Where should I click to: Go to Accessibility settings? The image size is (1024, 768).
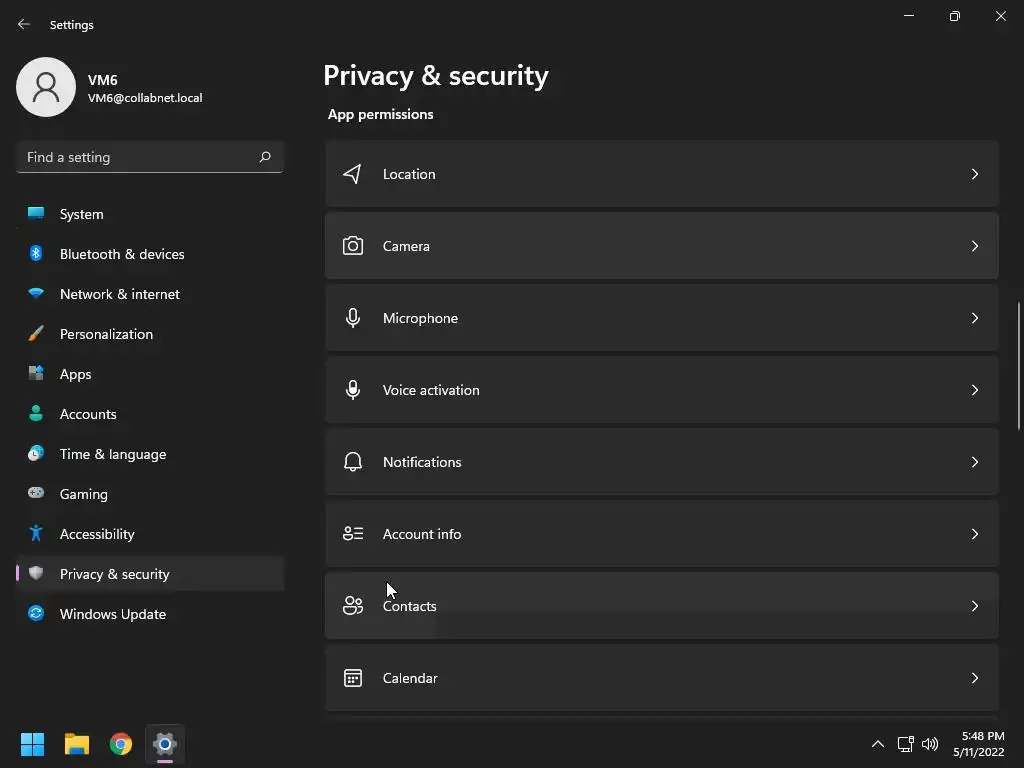tap(97, 534)
